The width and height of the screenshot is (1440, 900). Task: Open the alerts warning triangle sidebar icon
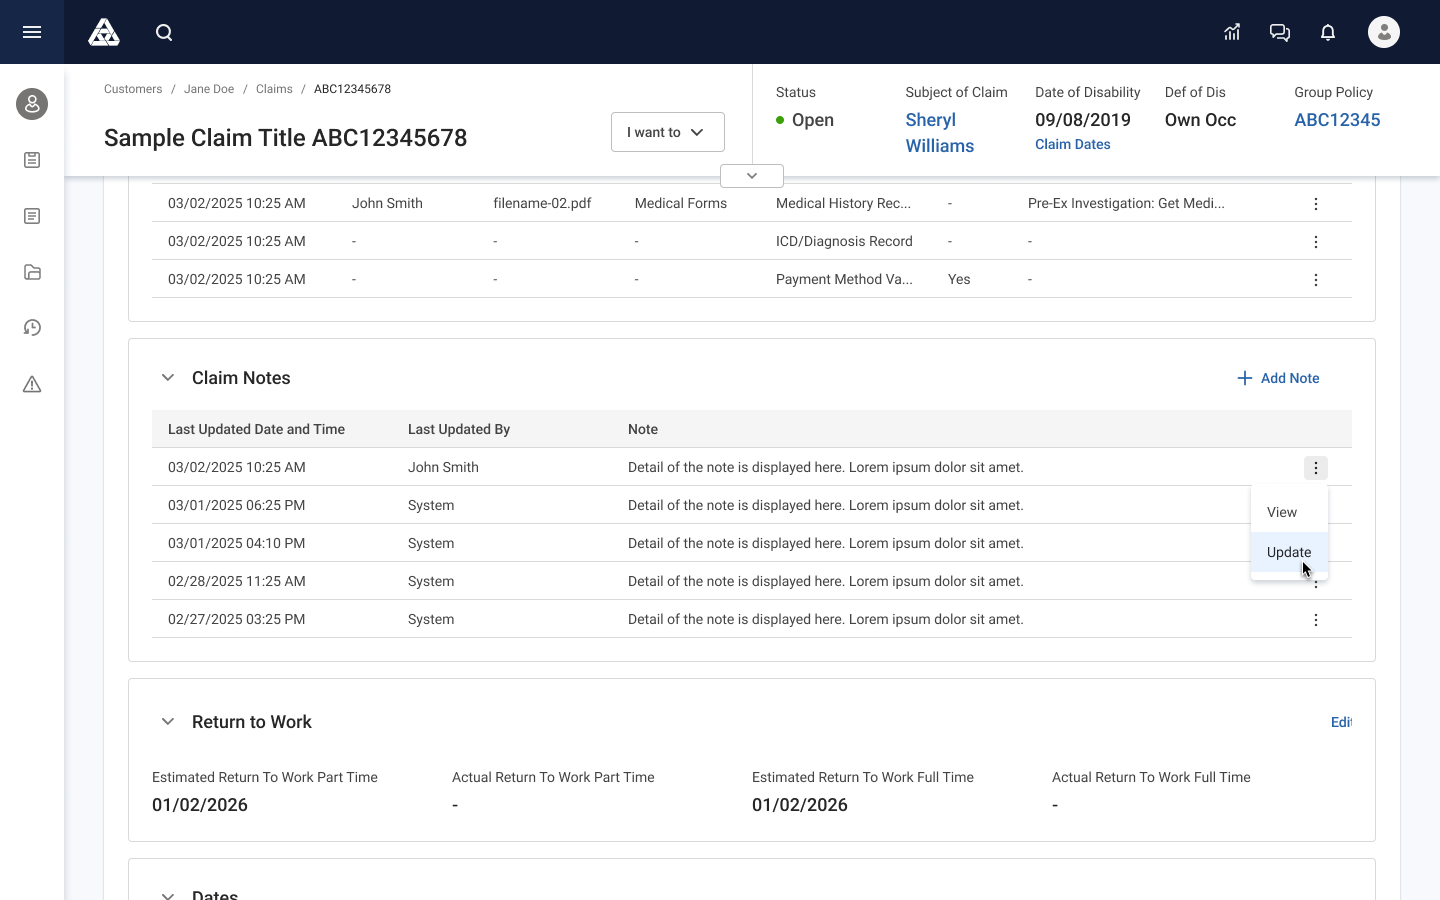32,384
